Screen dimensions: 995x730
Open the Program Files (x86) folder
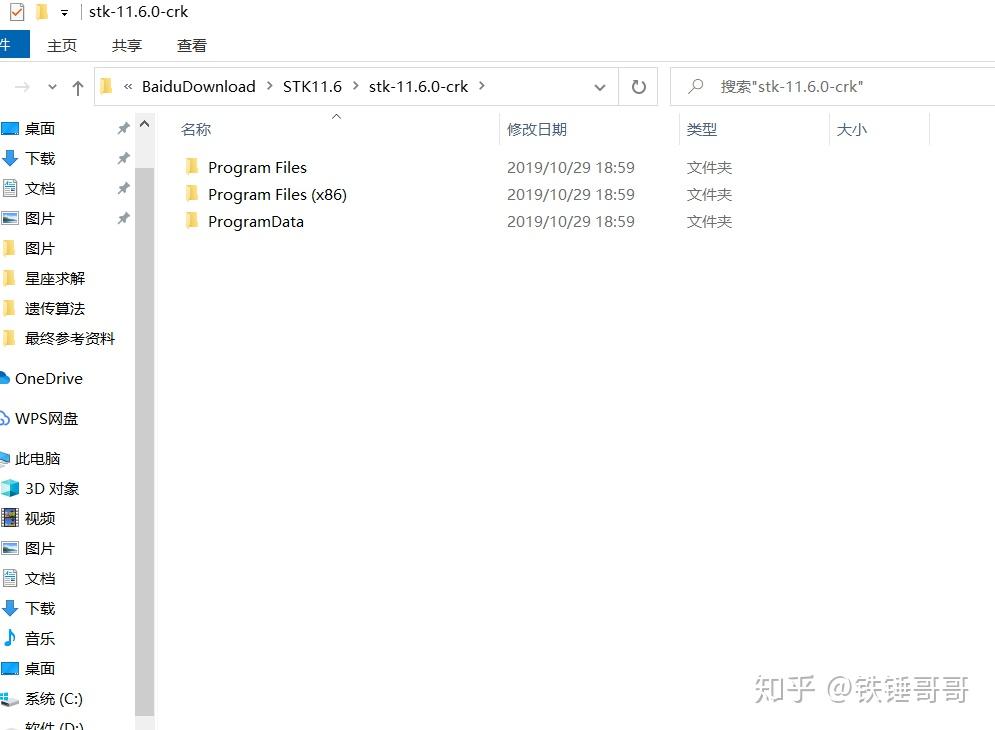coord(277,194)
